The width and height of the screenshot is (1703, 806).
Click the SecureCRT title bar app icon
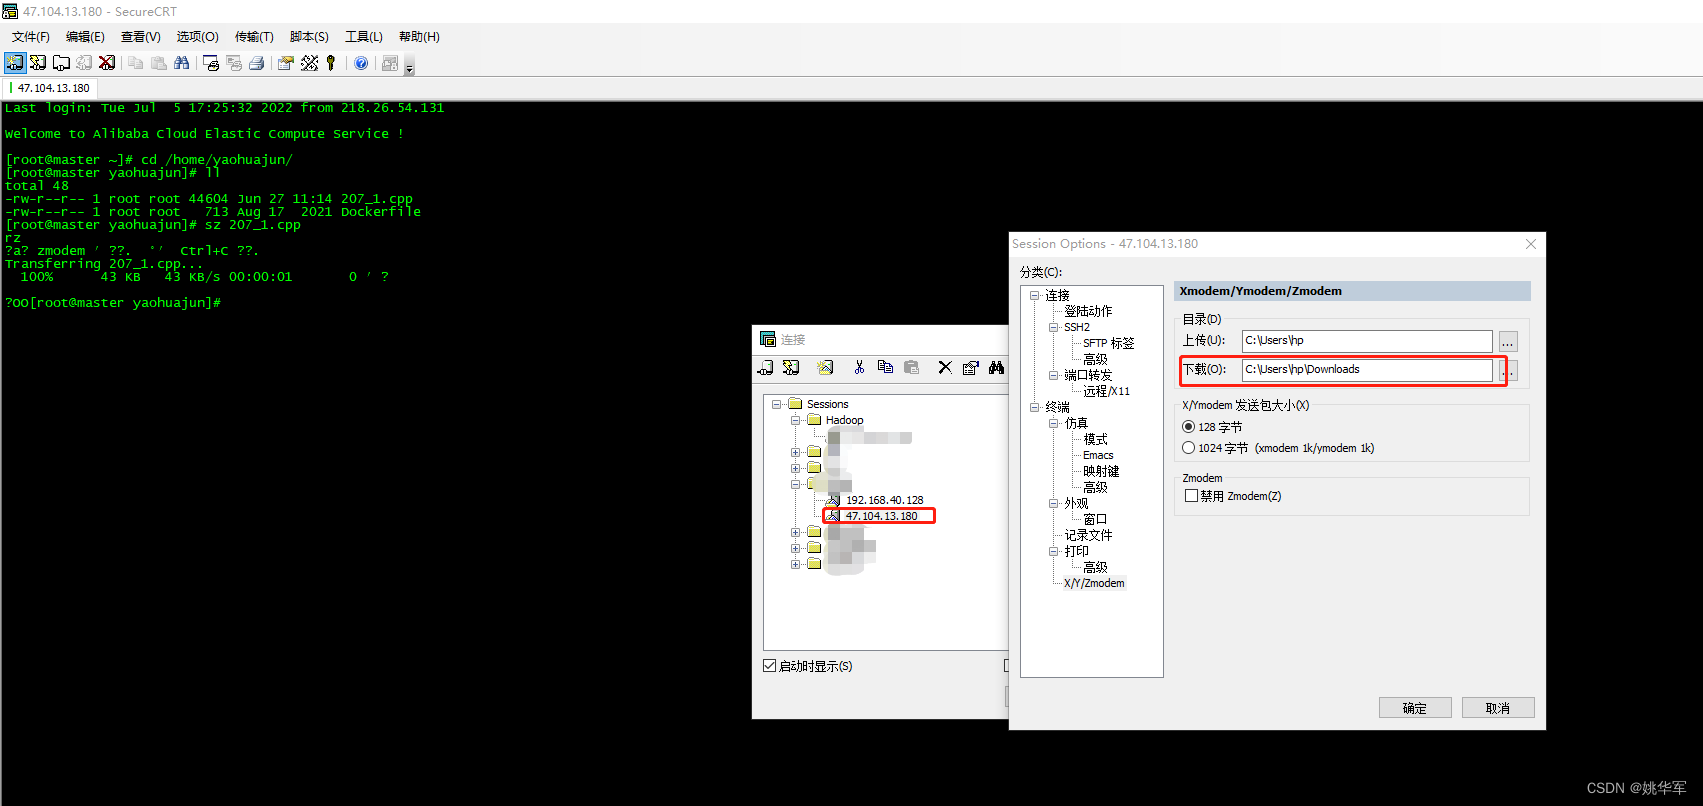tap(10, 11)
